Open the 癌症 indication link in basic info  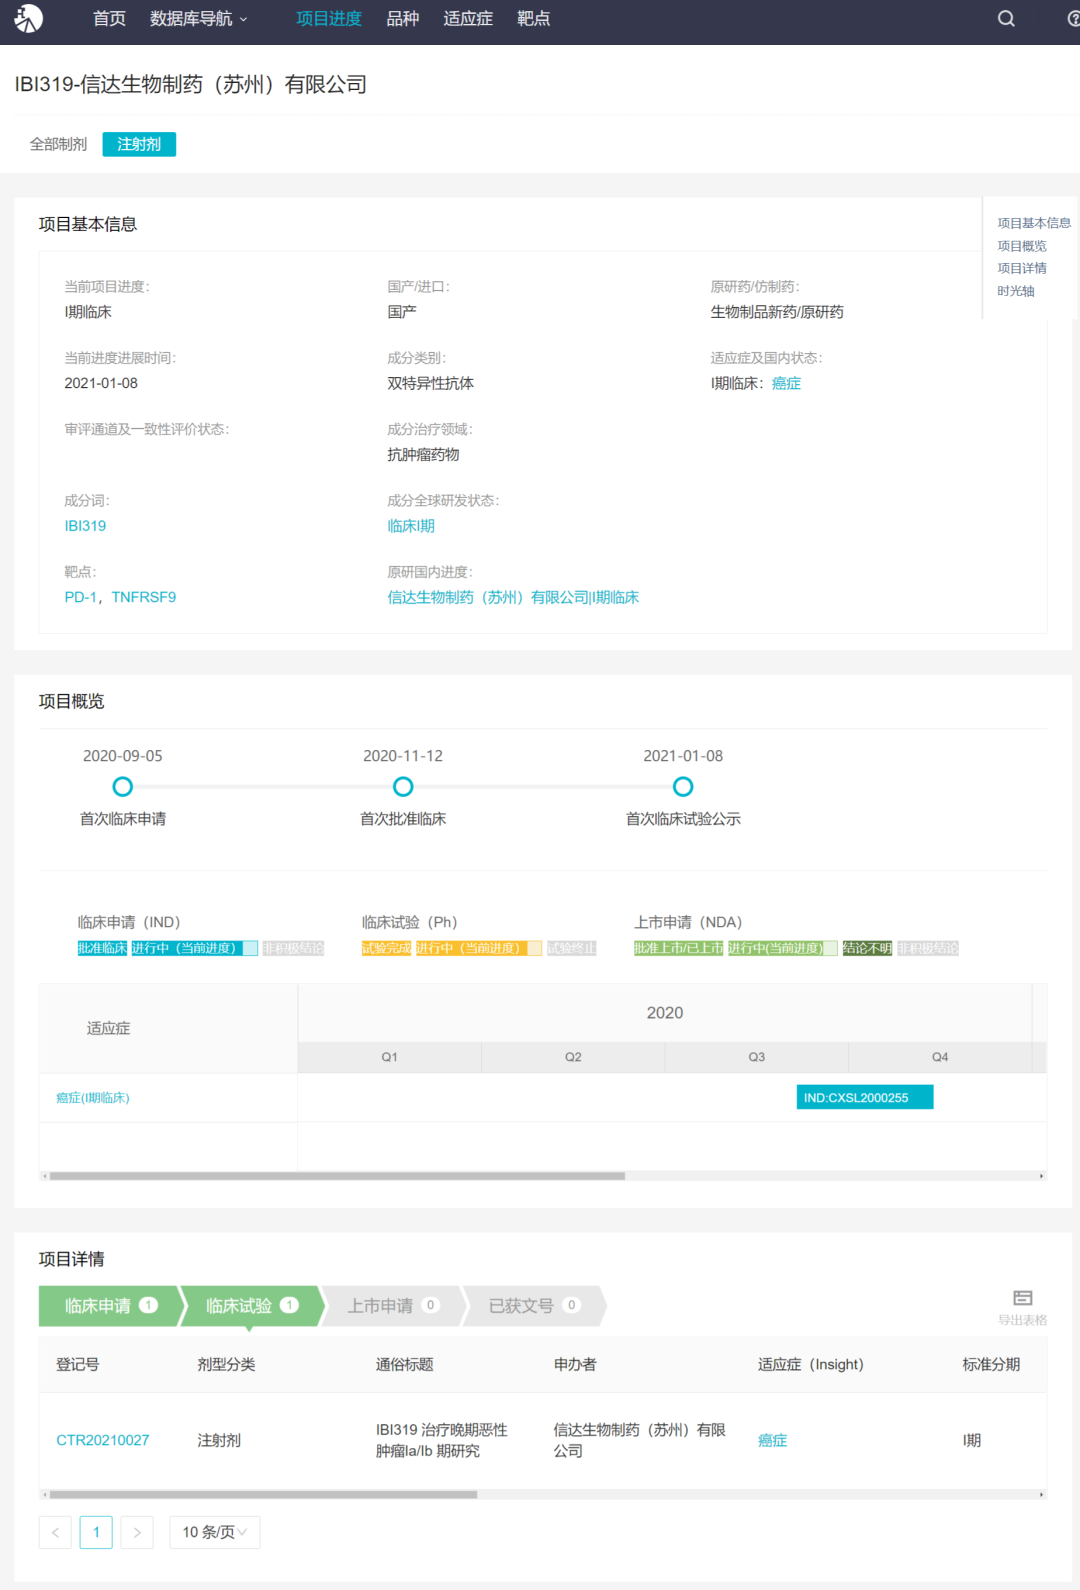[x=786, y=383]
